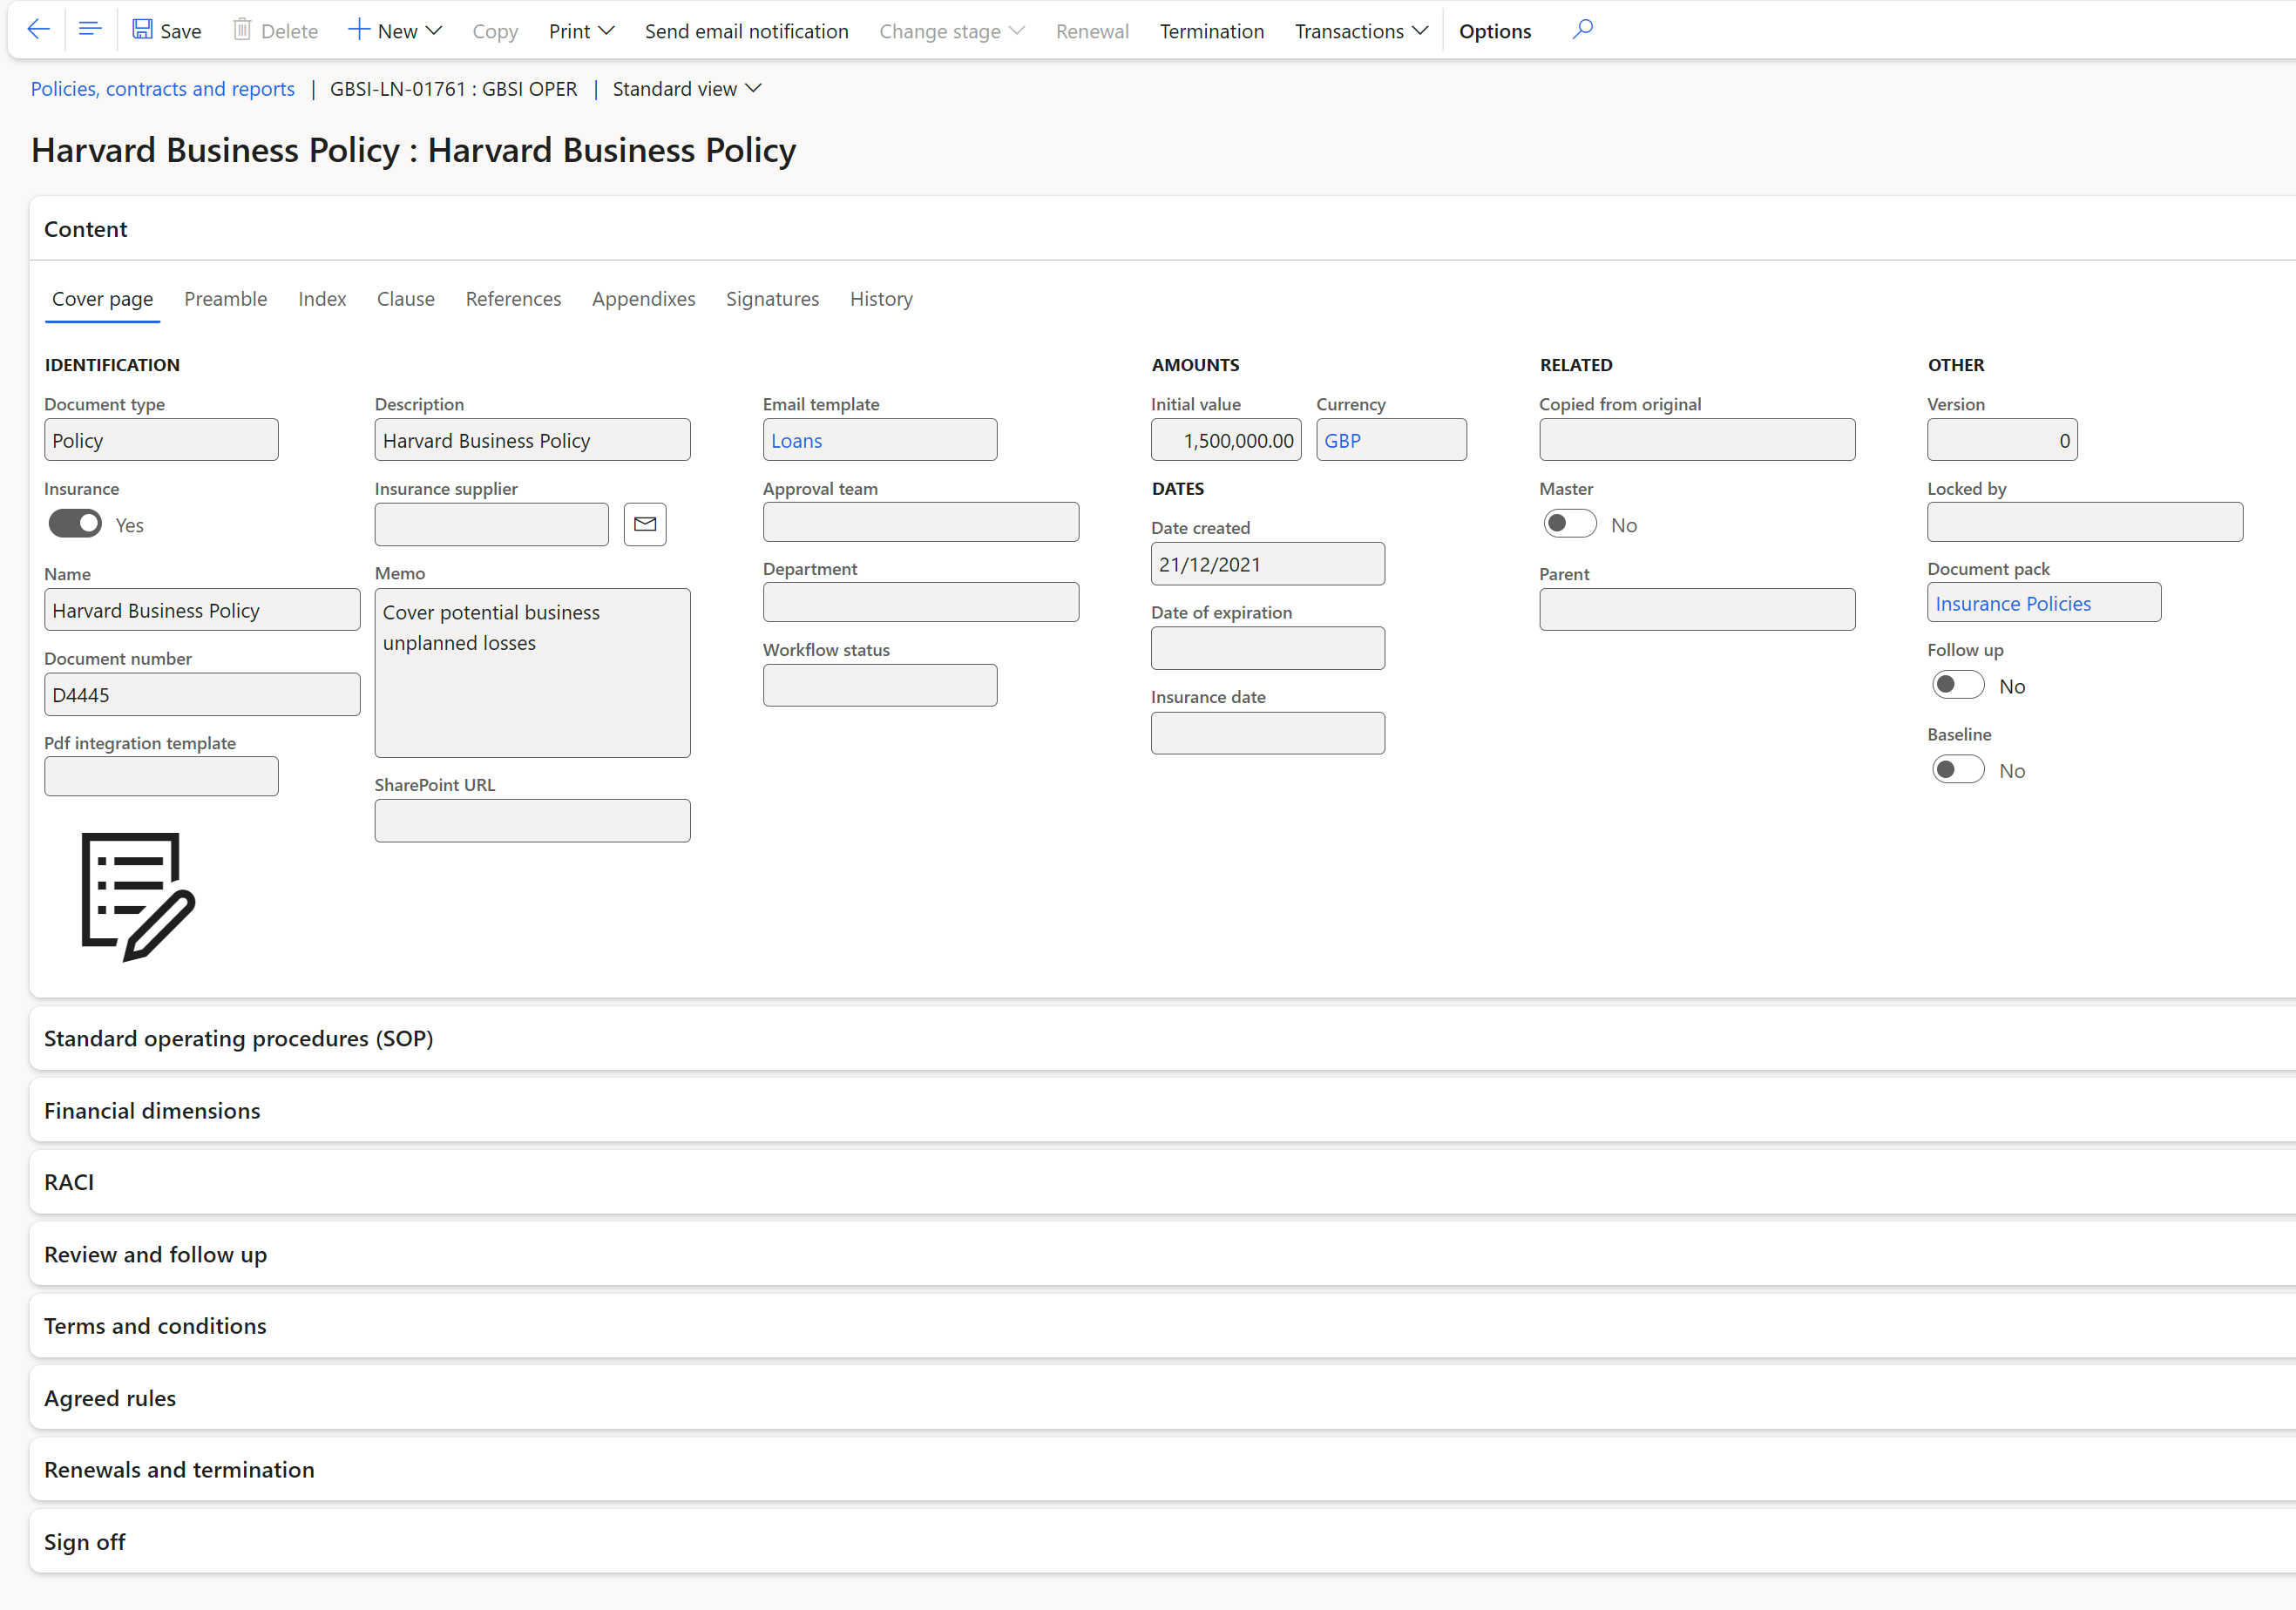The width and height of the screenshot is (2296, 1610).
Task: Click the insurance supplier email icon
Action: pos(645,524)
